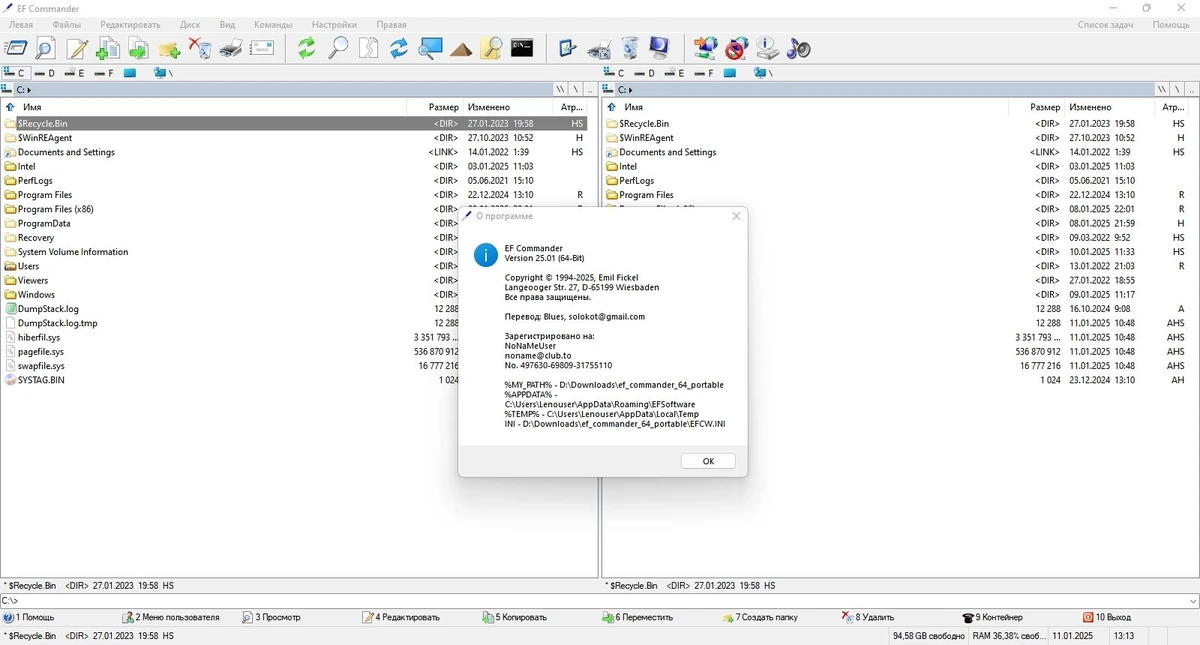Switch left panel to drive D
Screen dimensions: 1200x645
tap(45, 73)
